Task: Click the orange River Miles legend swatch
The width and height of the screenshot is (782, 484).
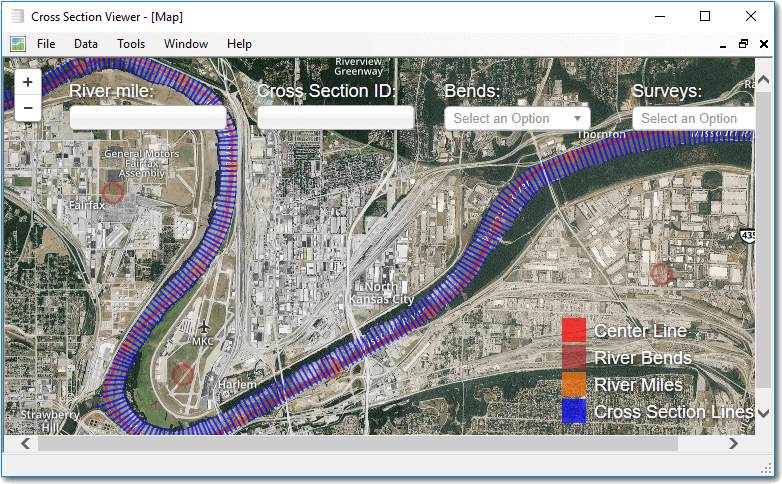Action: [x=574, y=384]
